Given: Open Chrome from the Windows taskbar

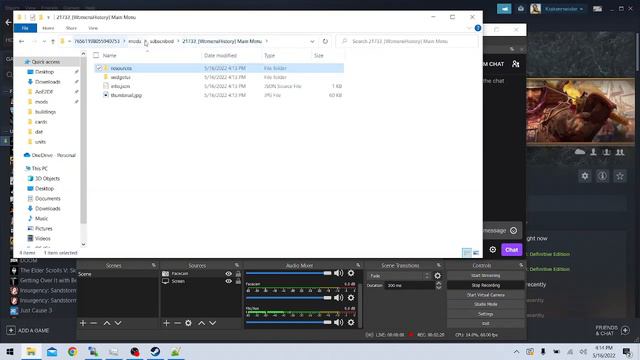Looking at the screenshot, I should coord(73,351).
